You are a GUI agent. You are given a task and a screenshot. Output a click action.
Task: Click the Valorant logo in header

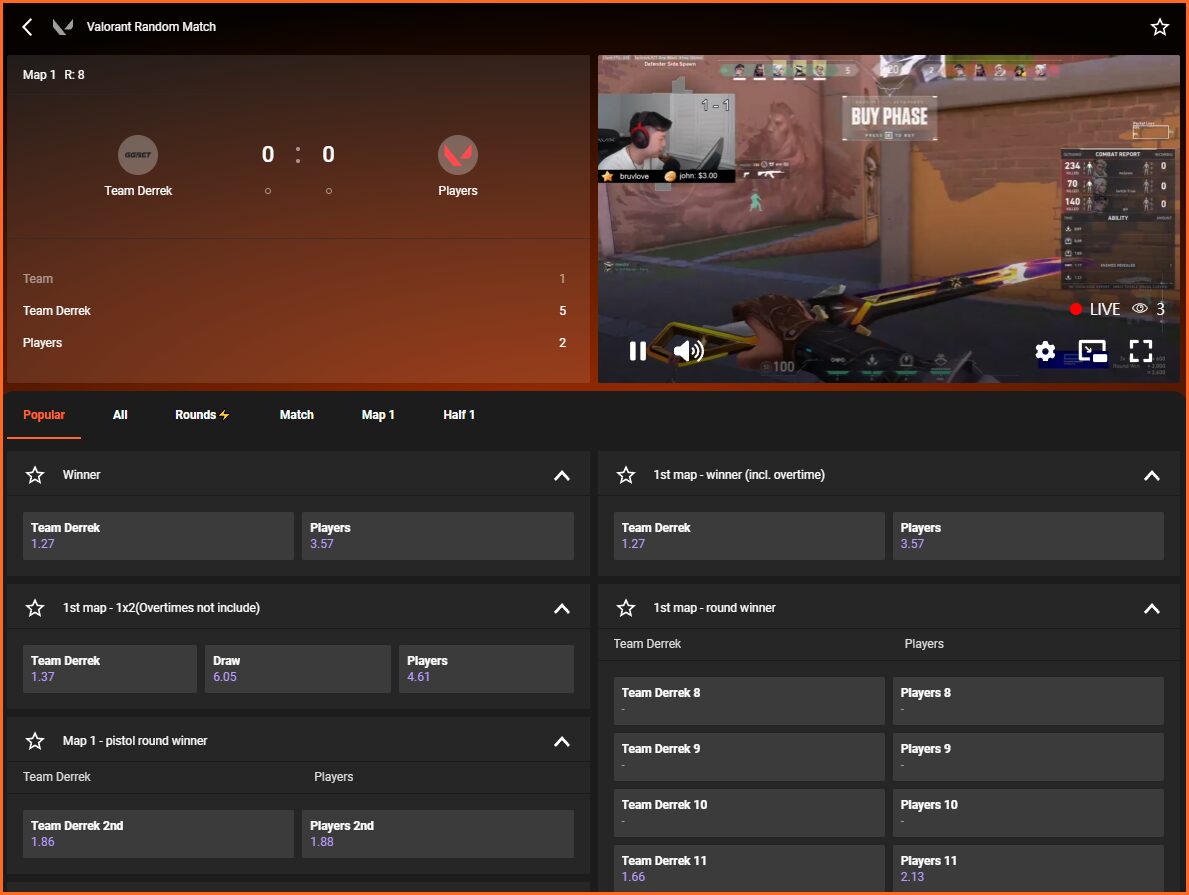[x=63, y=27]
